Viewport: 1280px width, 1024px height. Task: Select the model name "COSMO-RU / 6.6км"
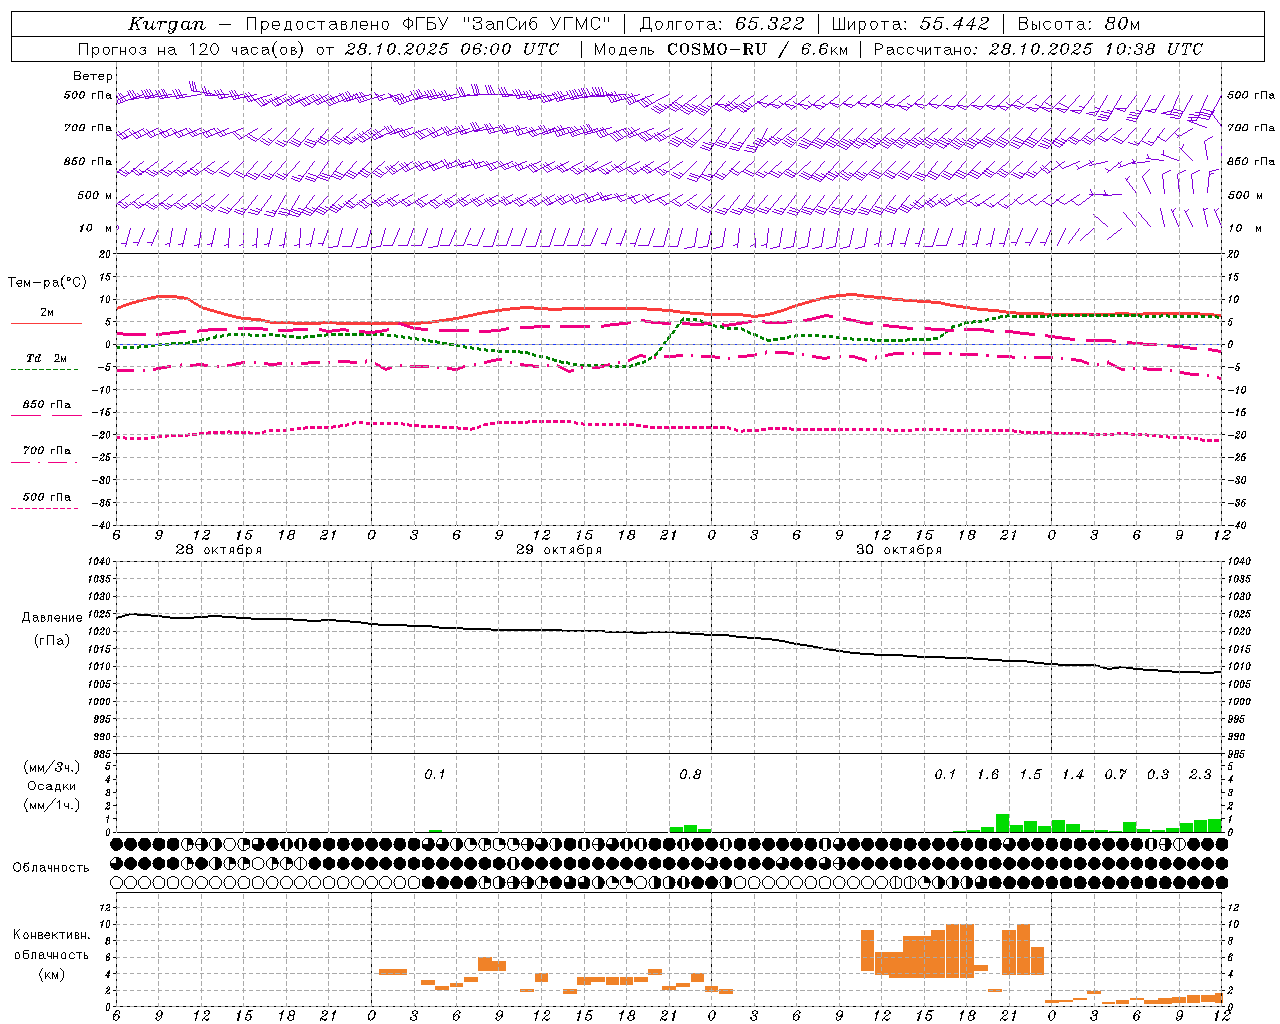coord(758,49)
